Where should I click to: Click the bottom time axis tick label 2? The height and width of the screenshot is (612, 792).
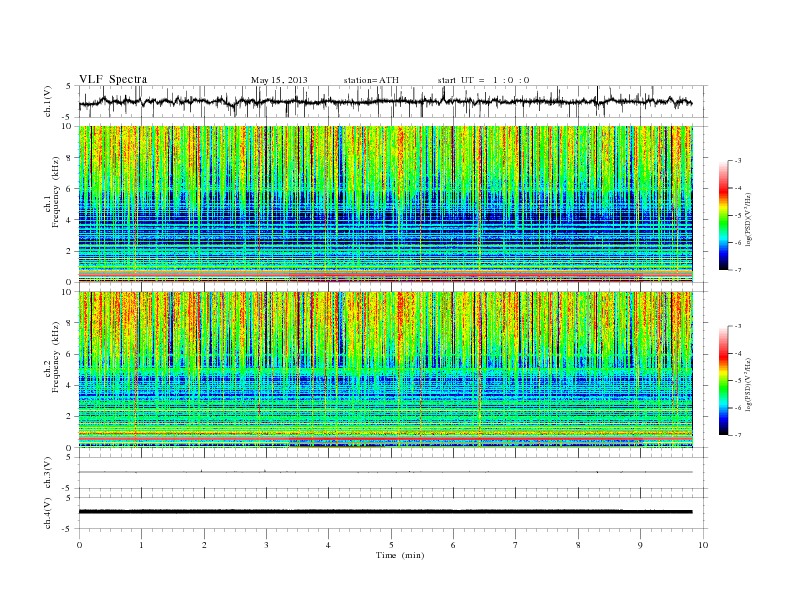(204, 545)
